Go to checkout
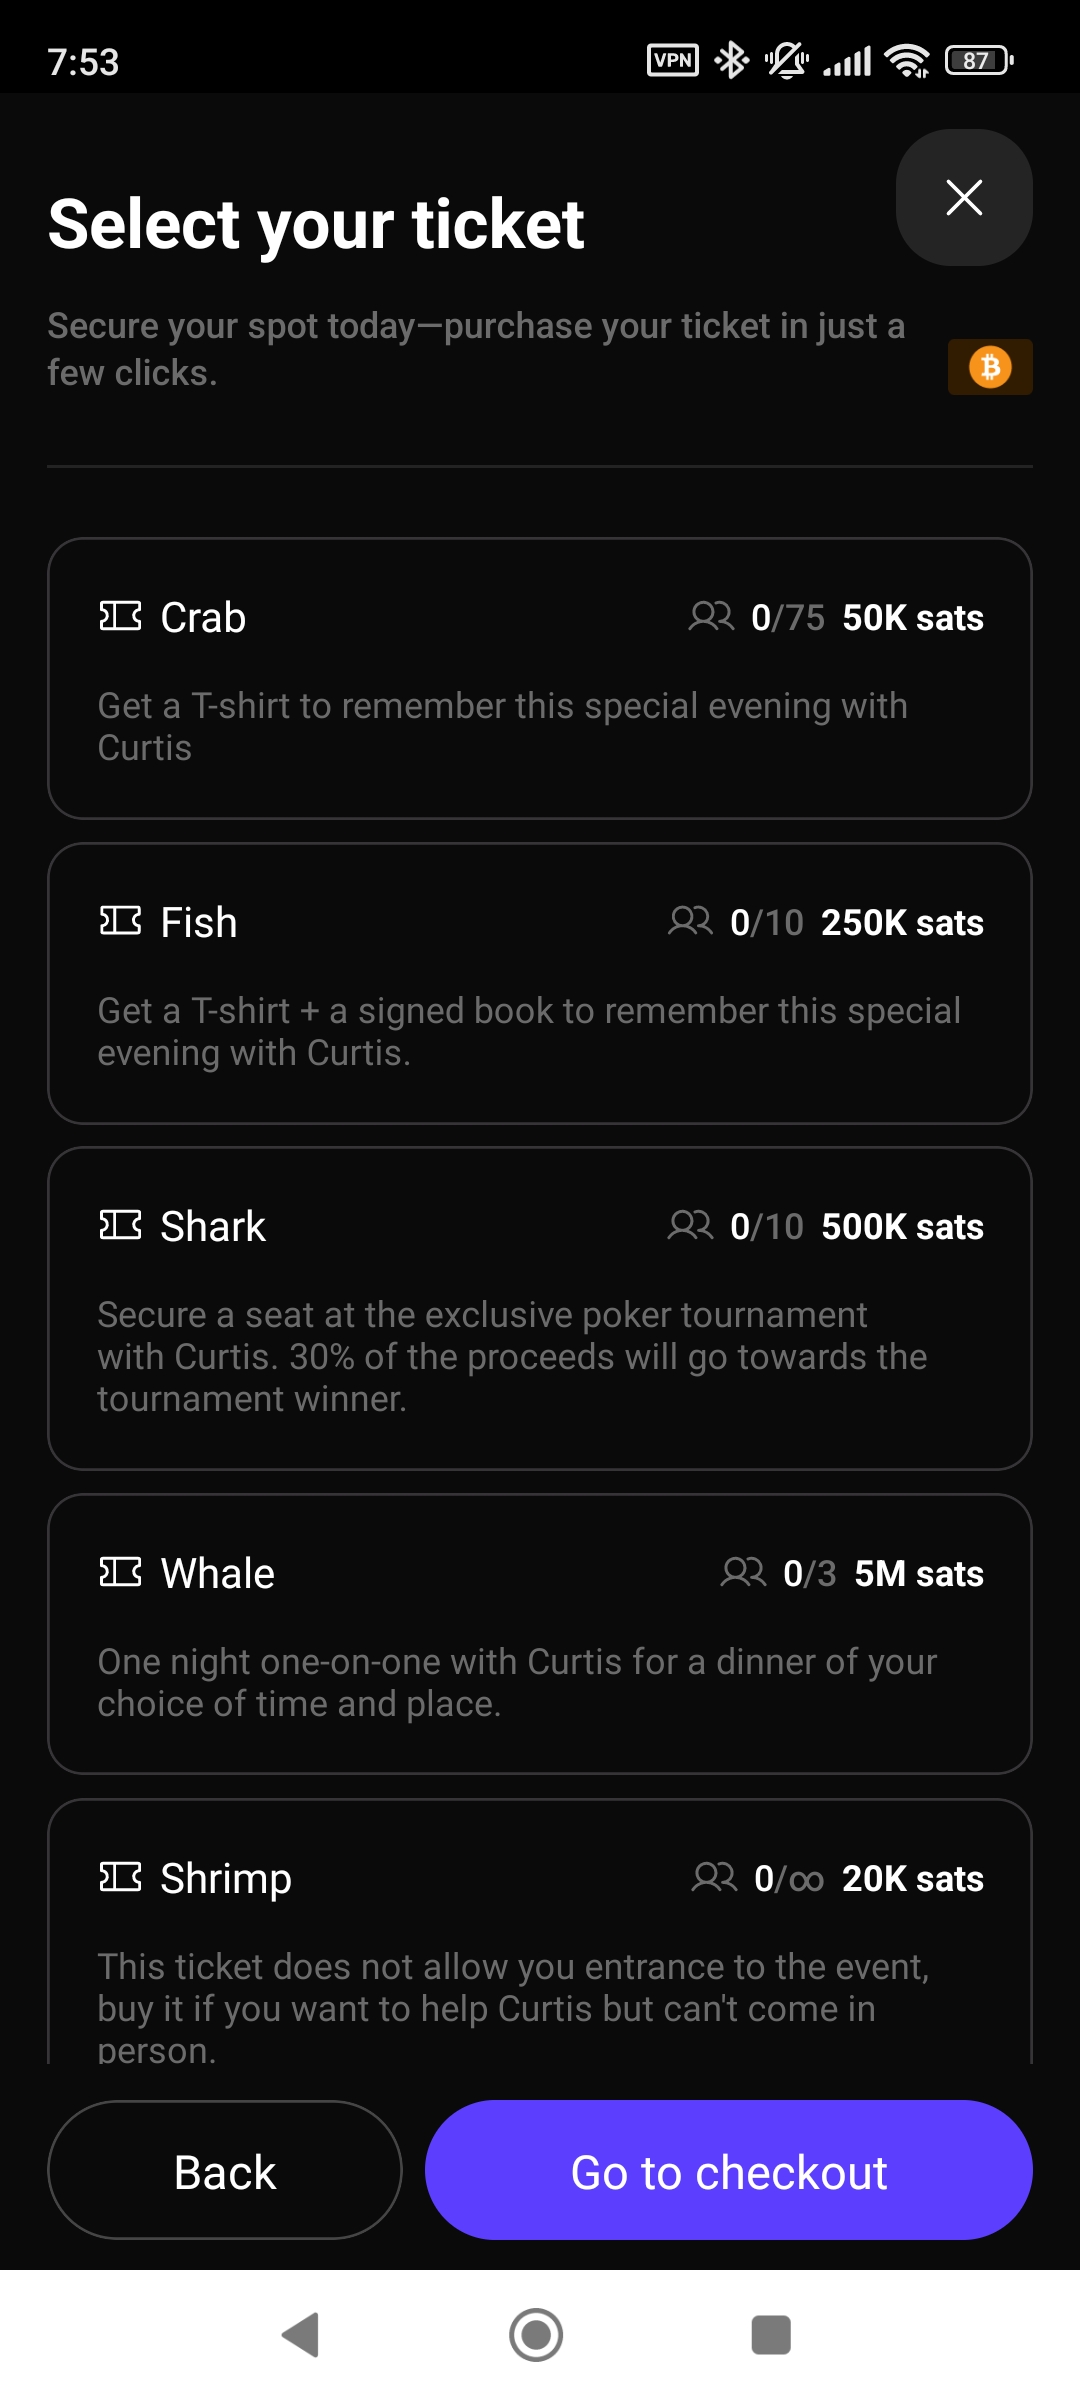Viewport: 1080px width, 2400px height. tap(728, 2171)
